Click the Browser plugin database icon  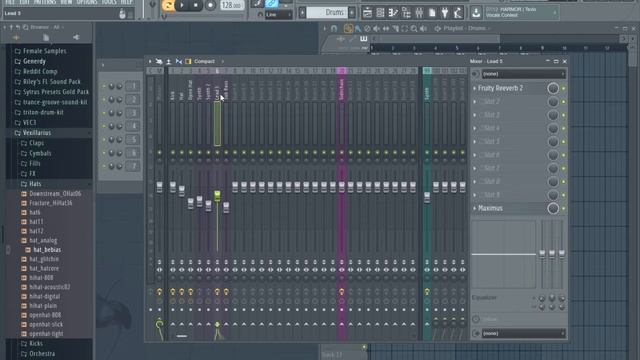click(76, 37)
